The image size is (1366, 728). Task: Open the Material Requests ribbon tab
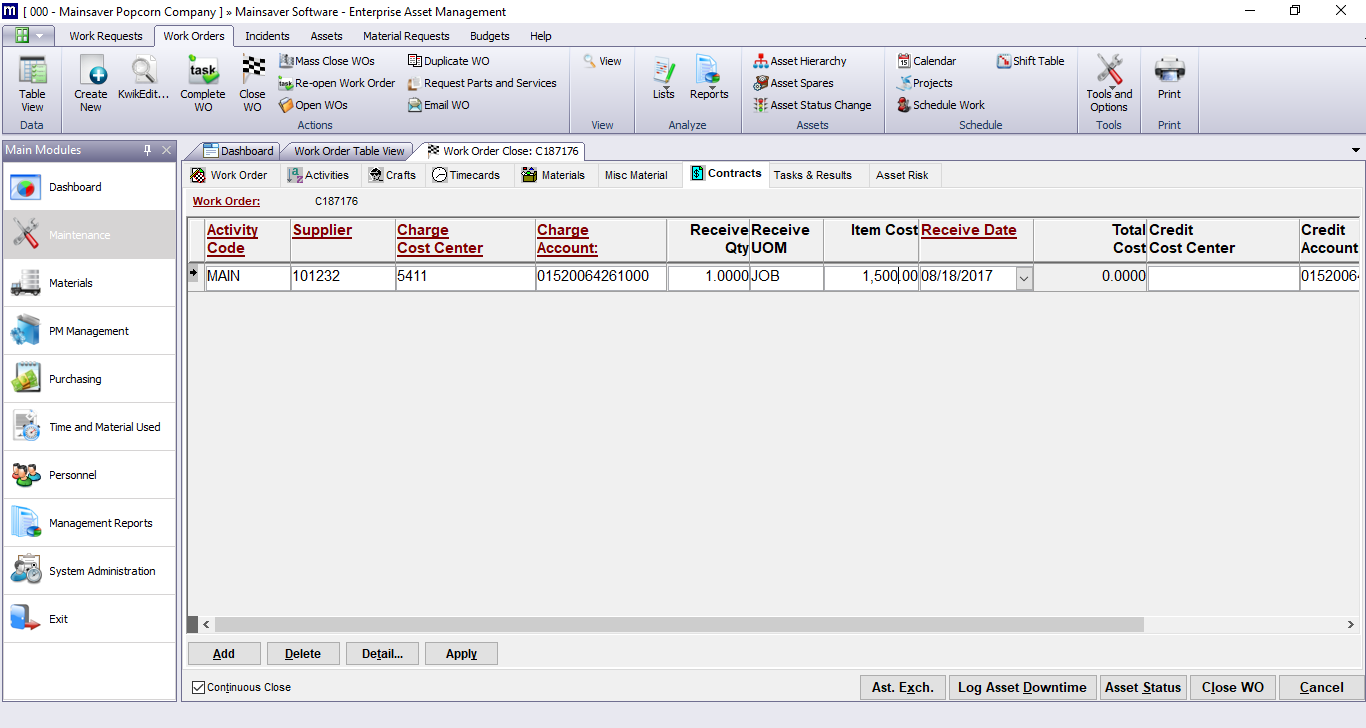coord(406,36)
